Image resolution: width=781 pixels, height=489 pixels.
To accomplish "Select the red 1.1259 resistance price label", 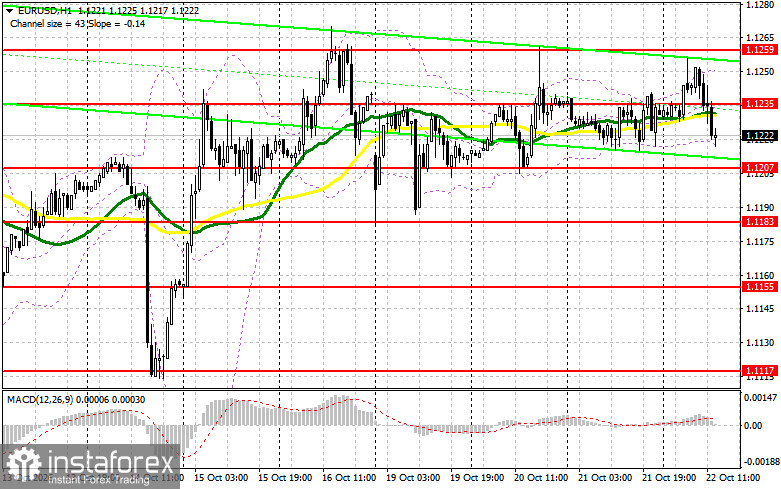I will click(x=760, y=49).
